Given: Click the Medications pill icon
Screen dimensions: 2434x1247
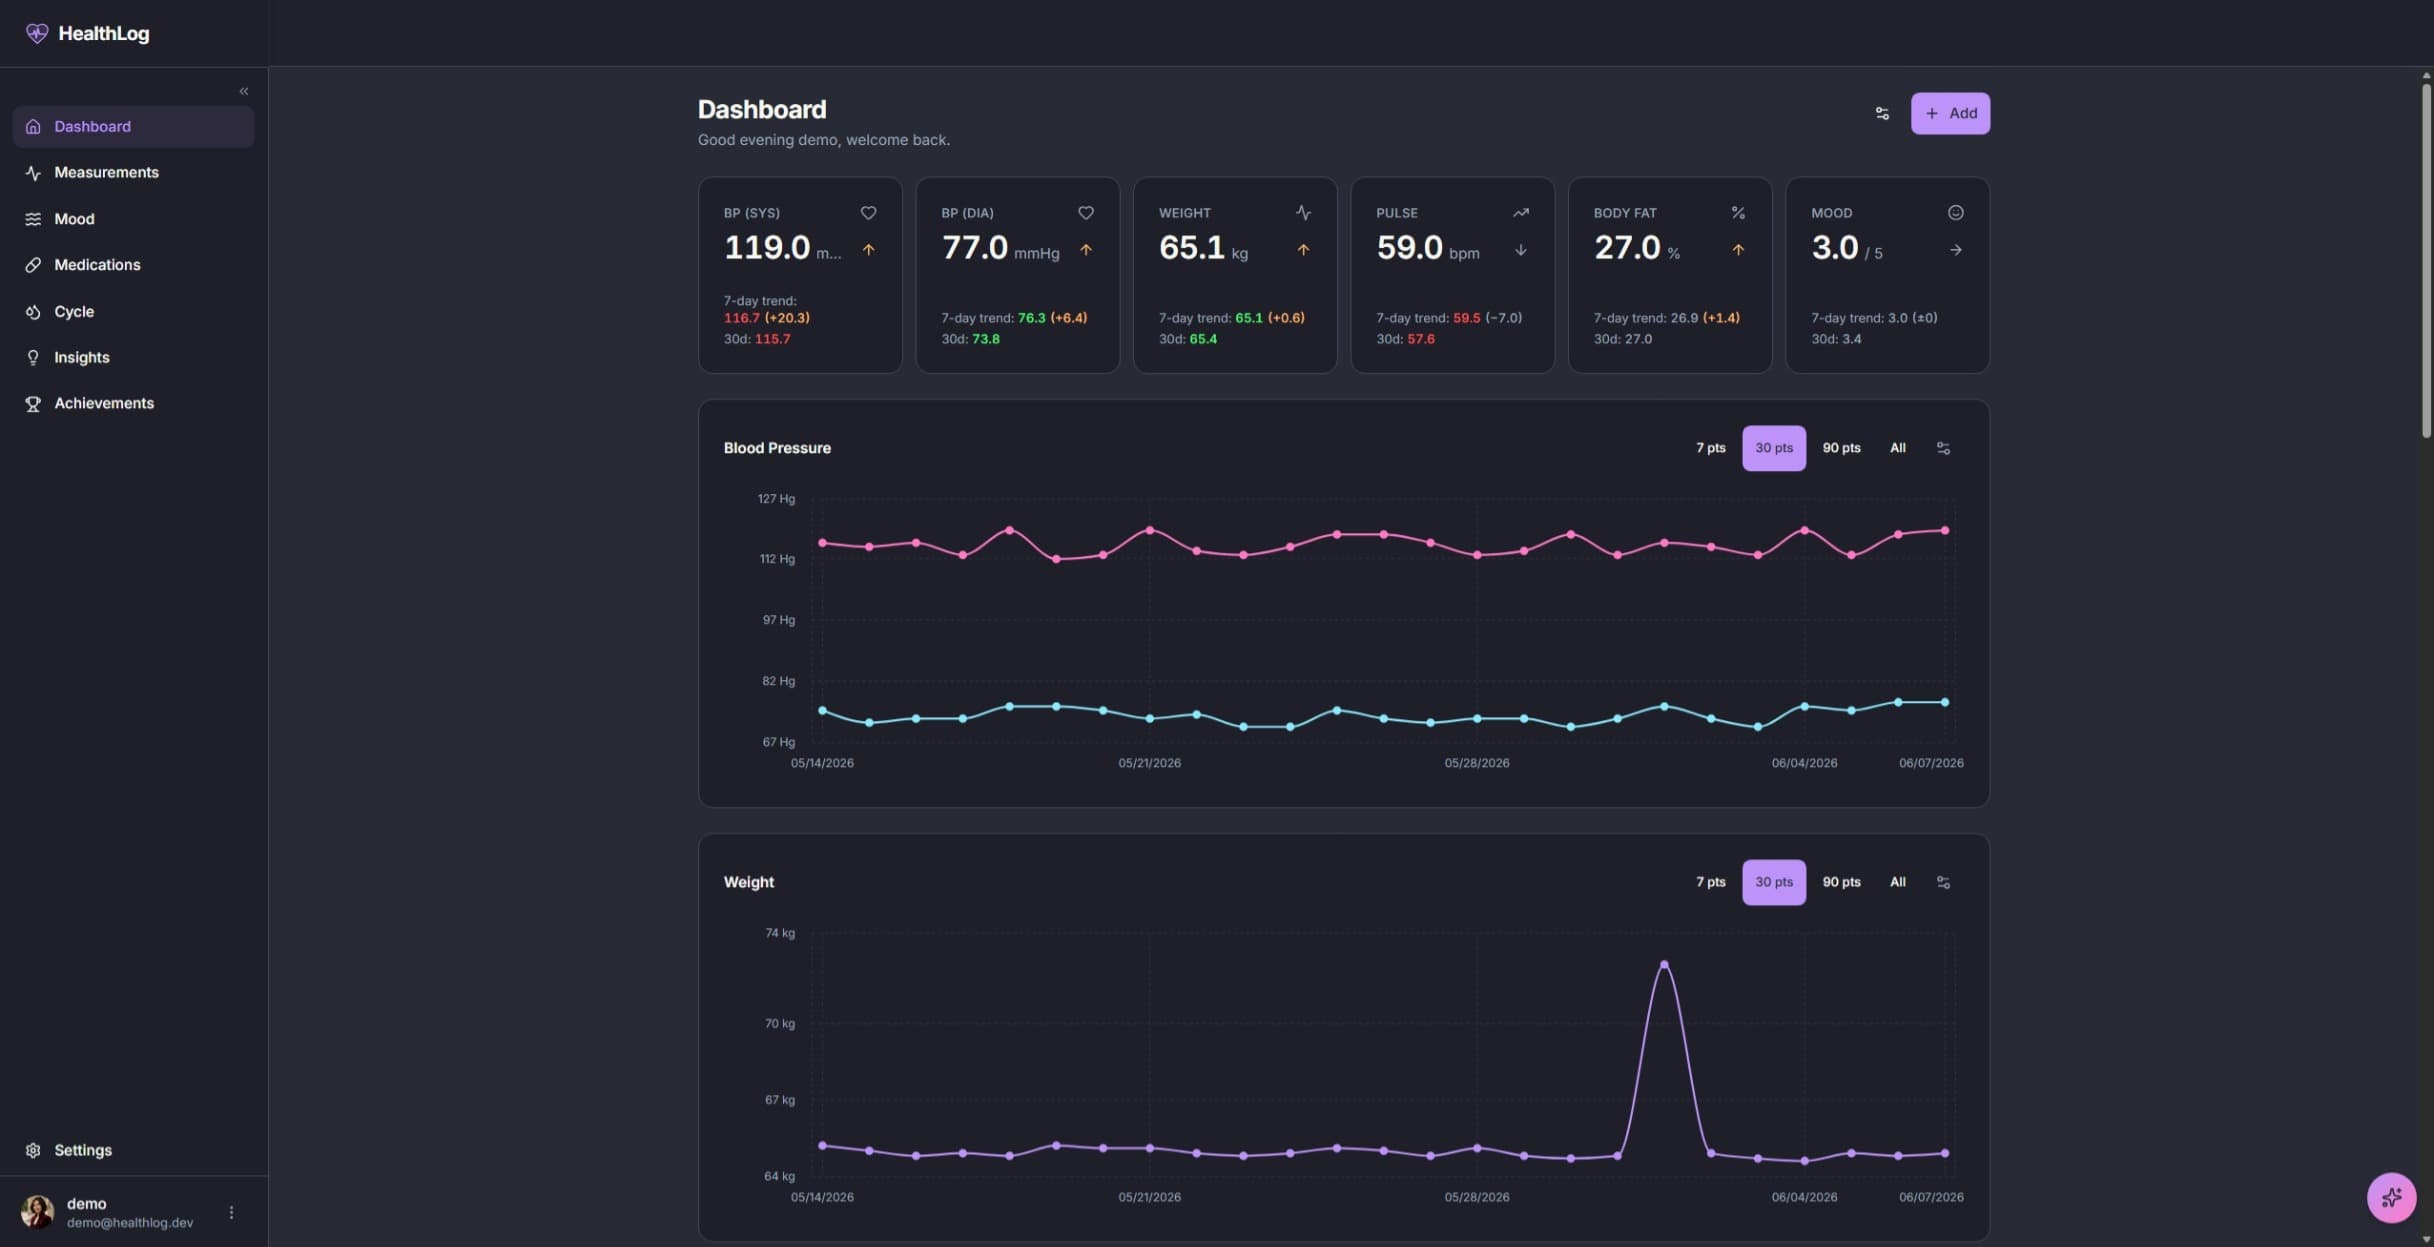Looking at the screenshot, I should 33,265.
